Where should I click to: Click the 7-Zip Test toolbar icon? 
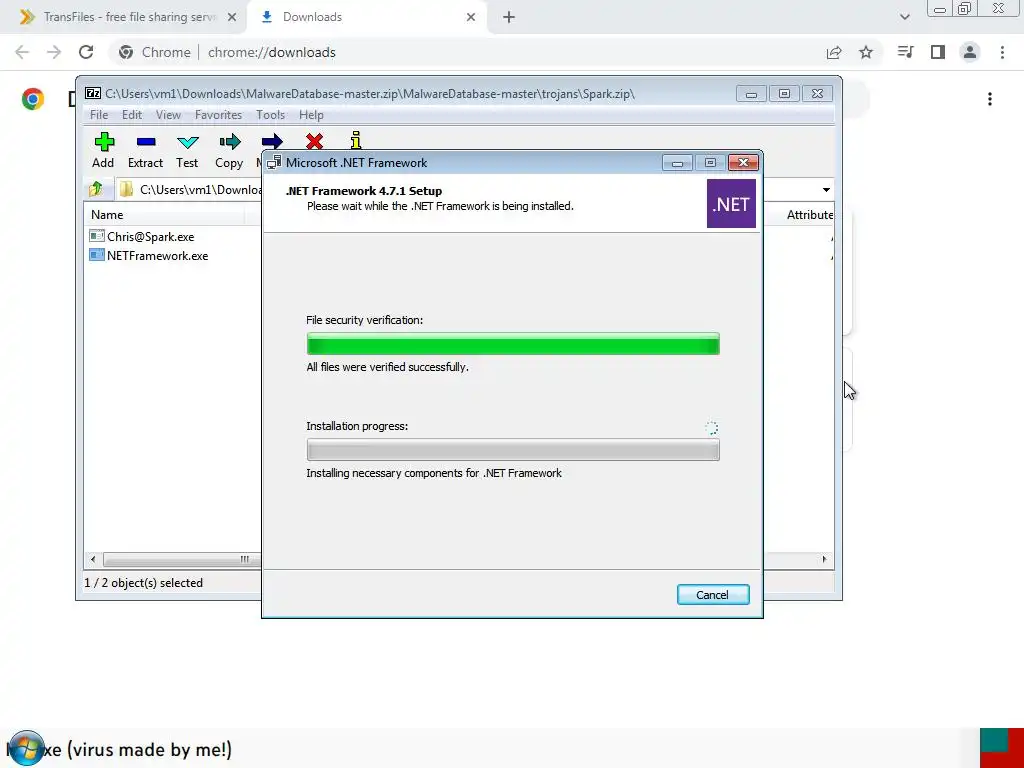pos(187,142)
